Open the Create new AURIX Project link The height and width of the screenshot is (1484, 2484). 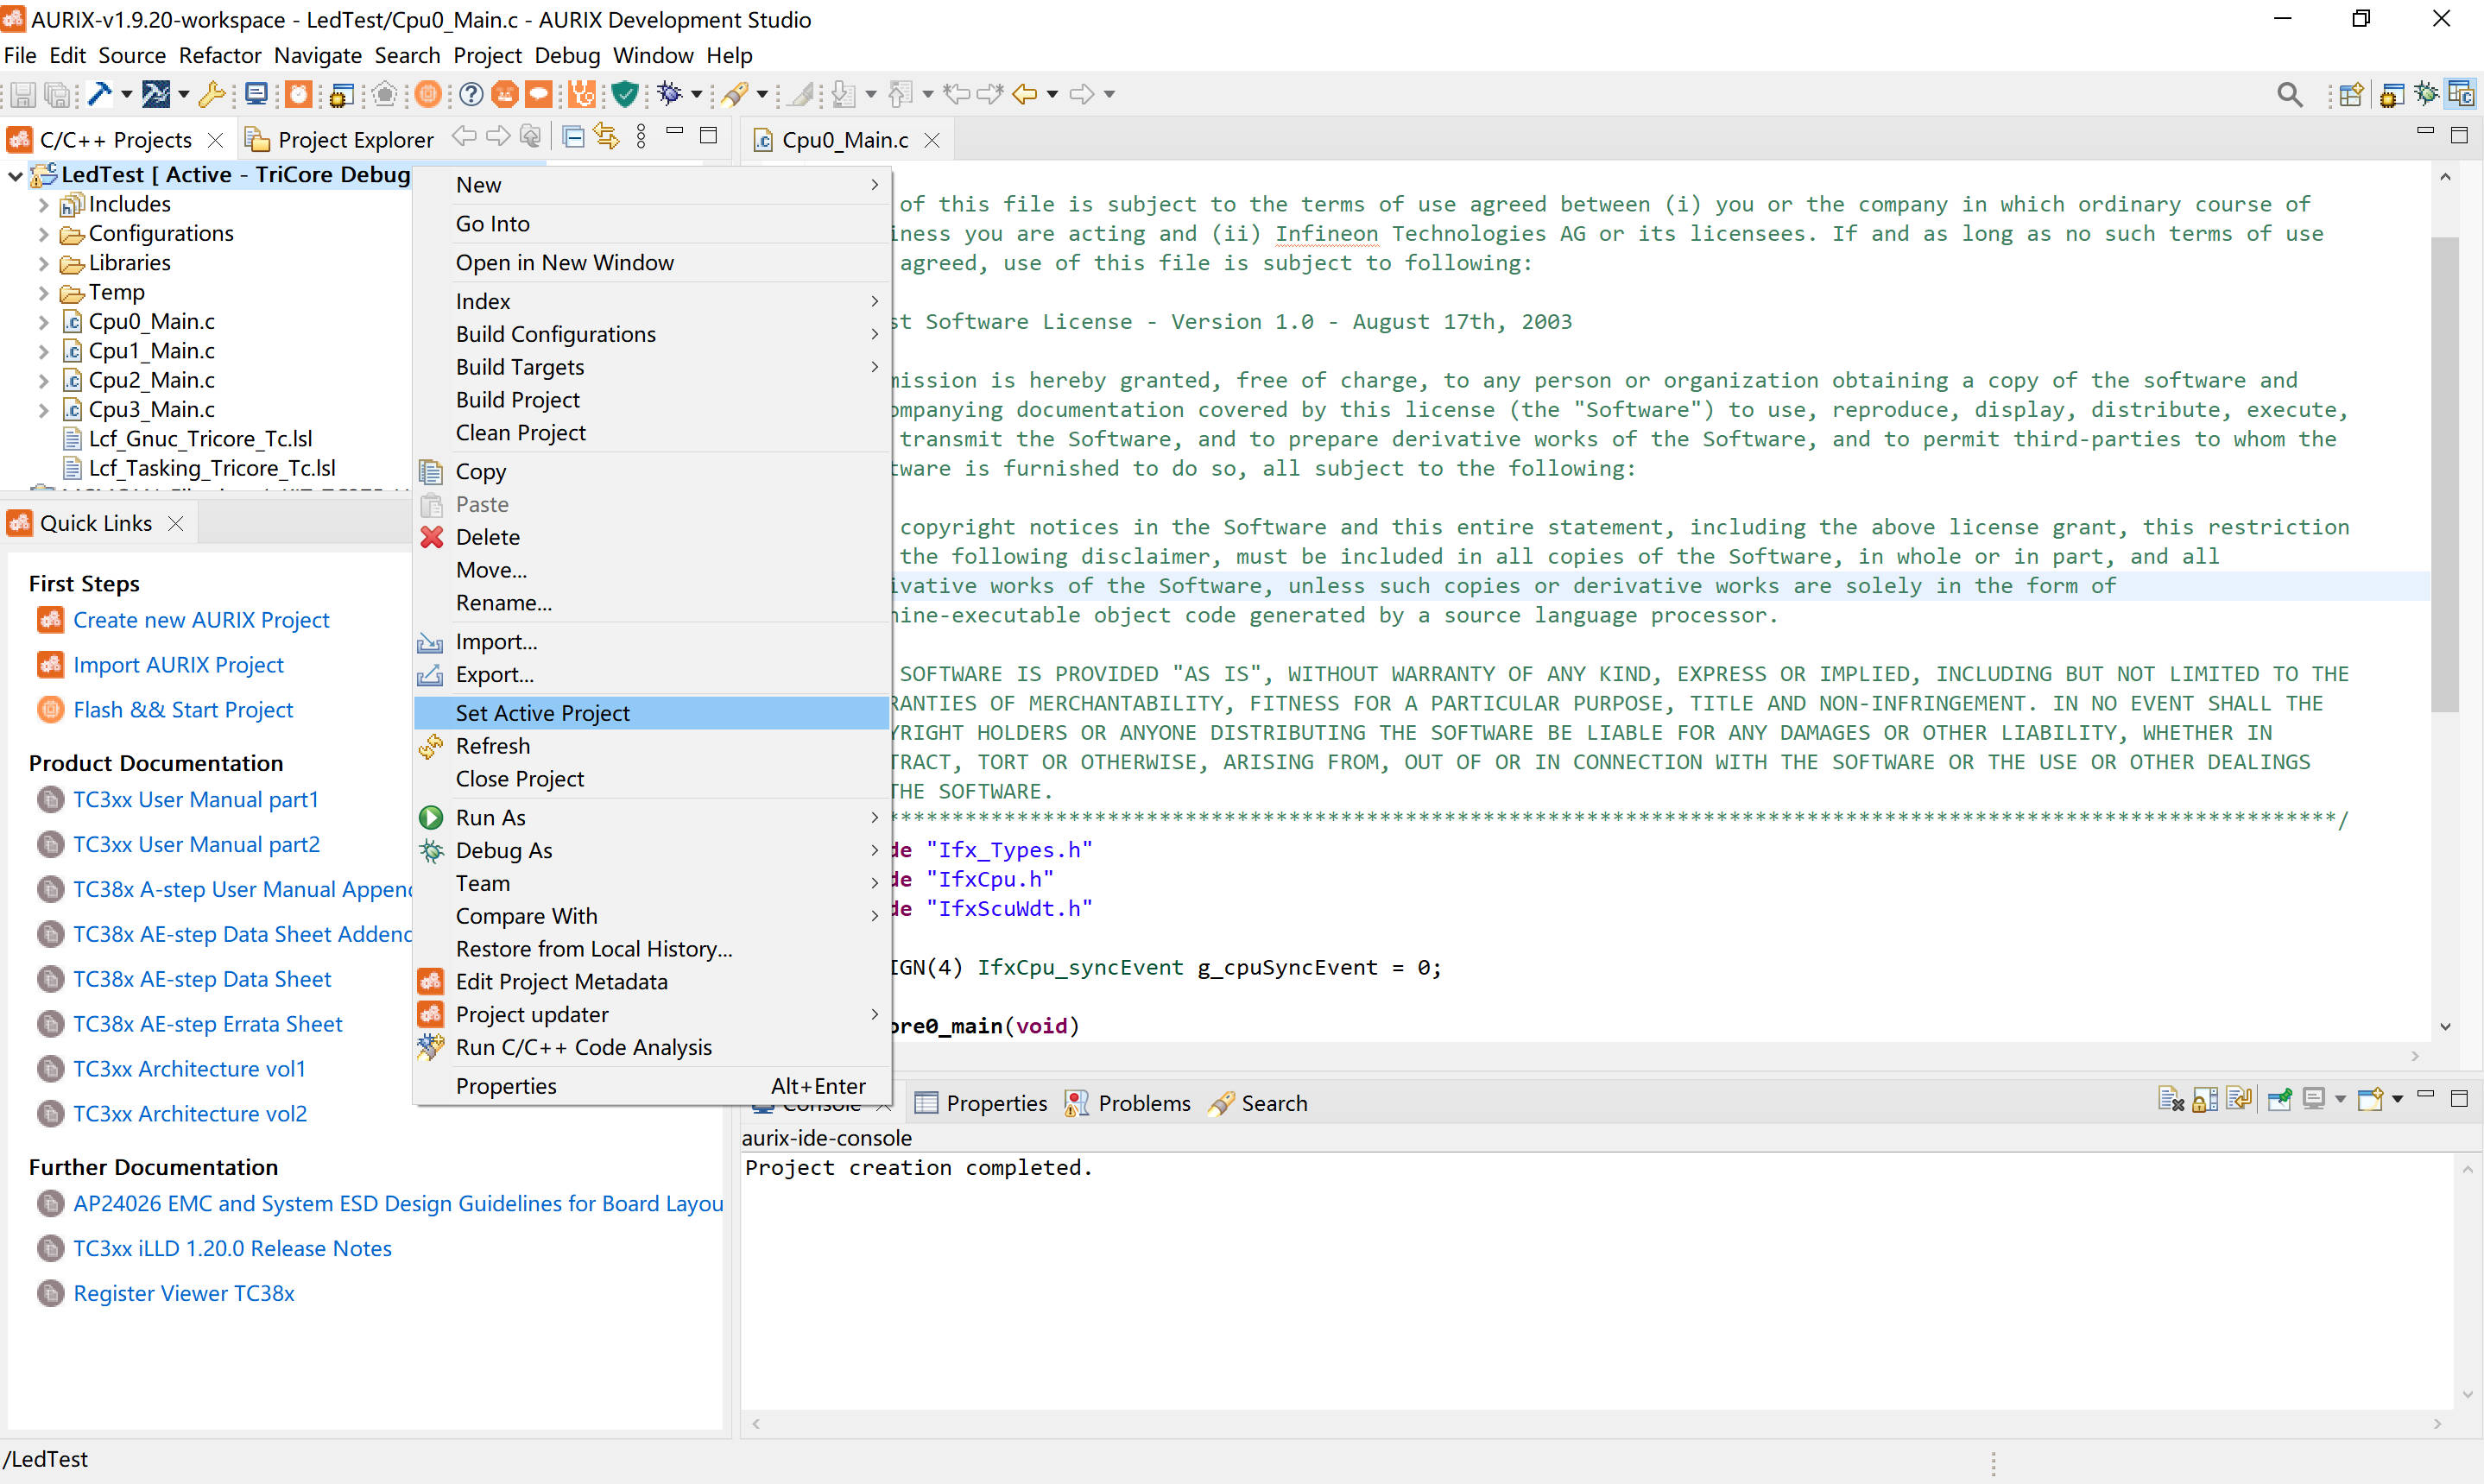click(201, 620)
